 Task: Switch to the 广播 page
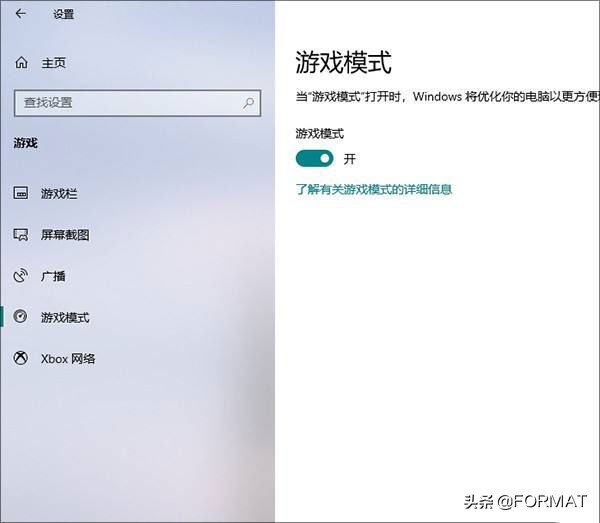tap(53, 276)
